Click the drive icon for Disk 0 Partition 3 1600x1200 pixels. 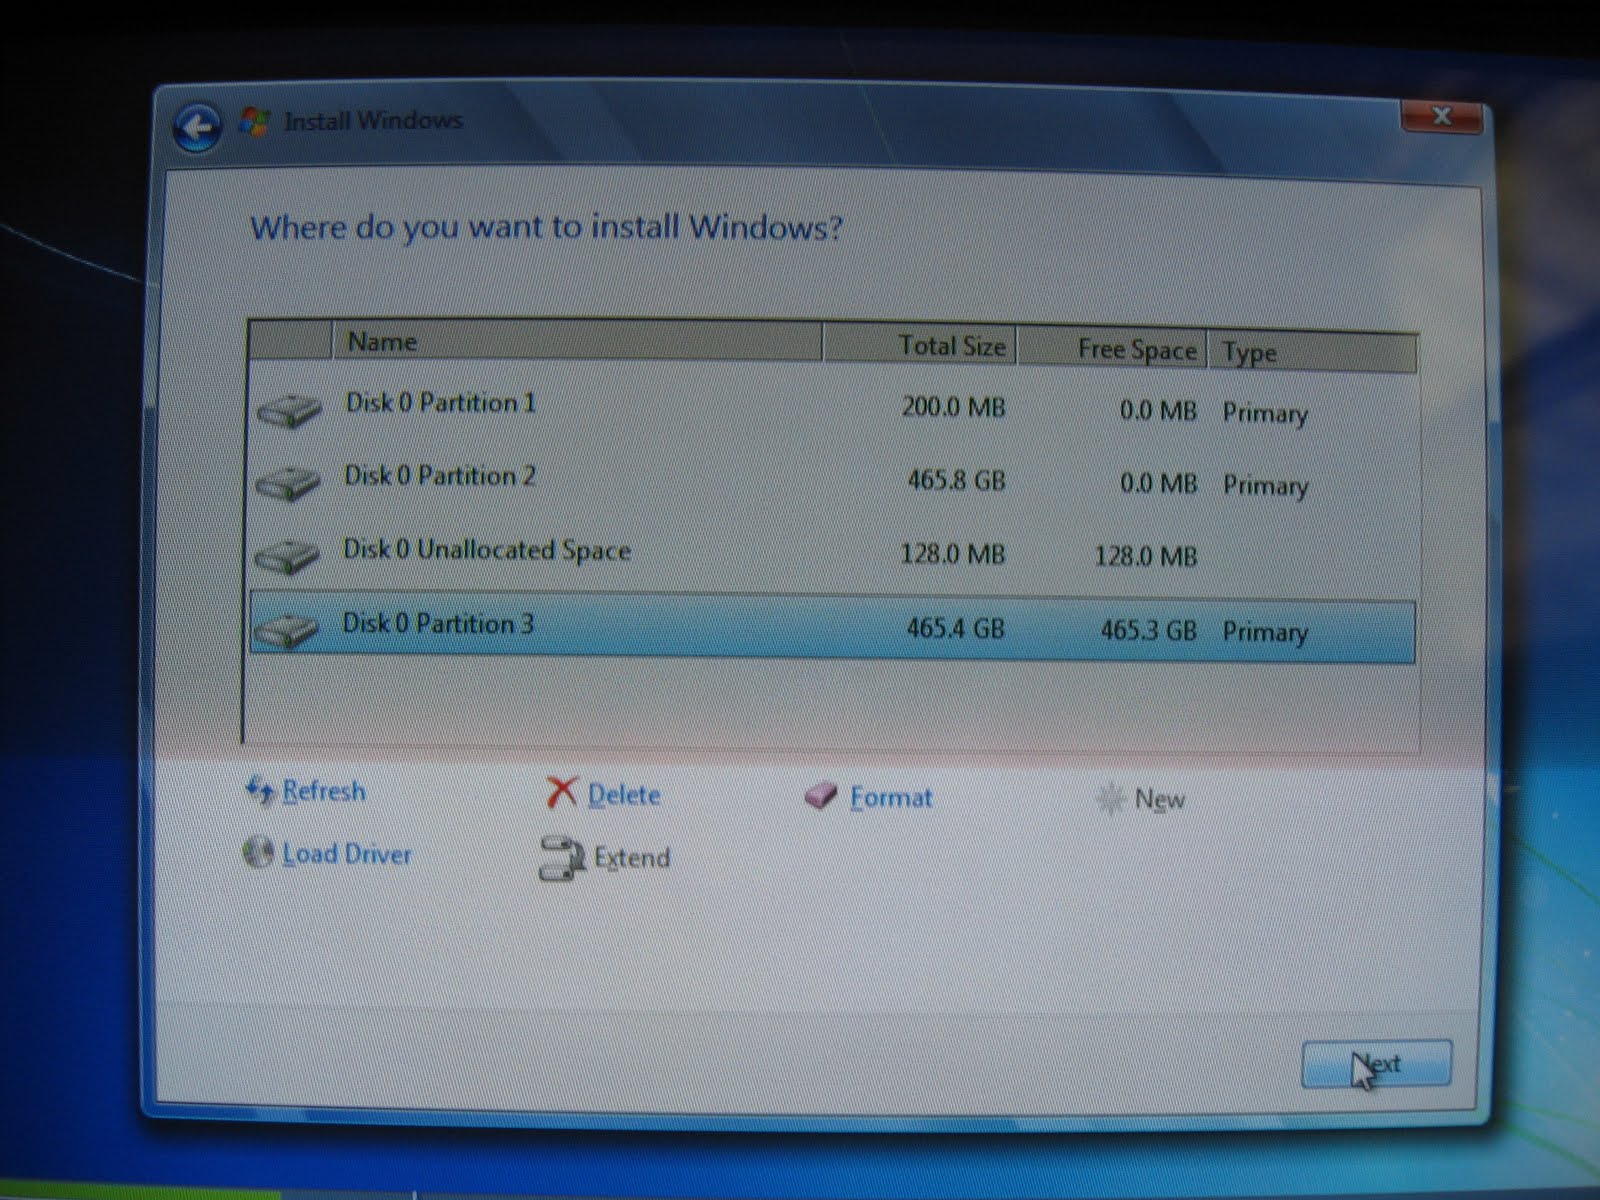[x=285, y=630]
